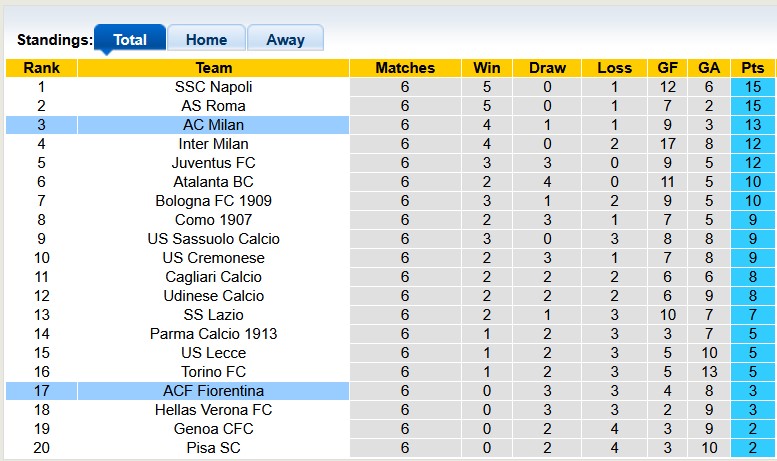Click SSC Napoli's 15 points cell
The width and height of the screenshot is (777, 461).
752,87
